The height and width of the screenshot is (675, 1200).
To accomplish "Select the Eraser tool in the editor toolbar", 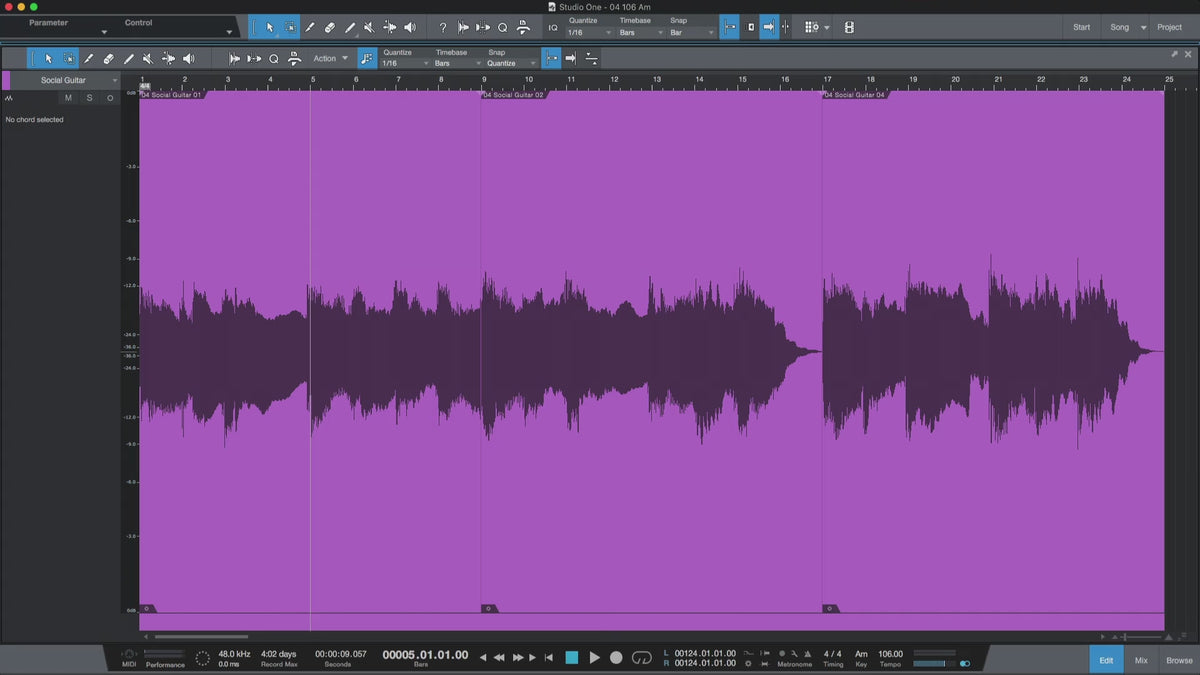I will [x=108, y=59].
